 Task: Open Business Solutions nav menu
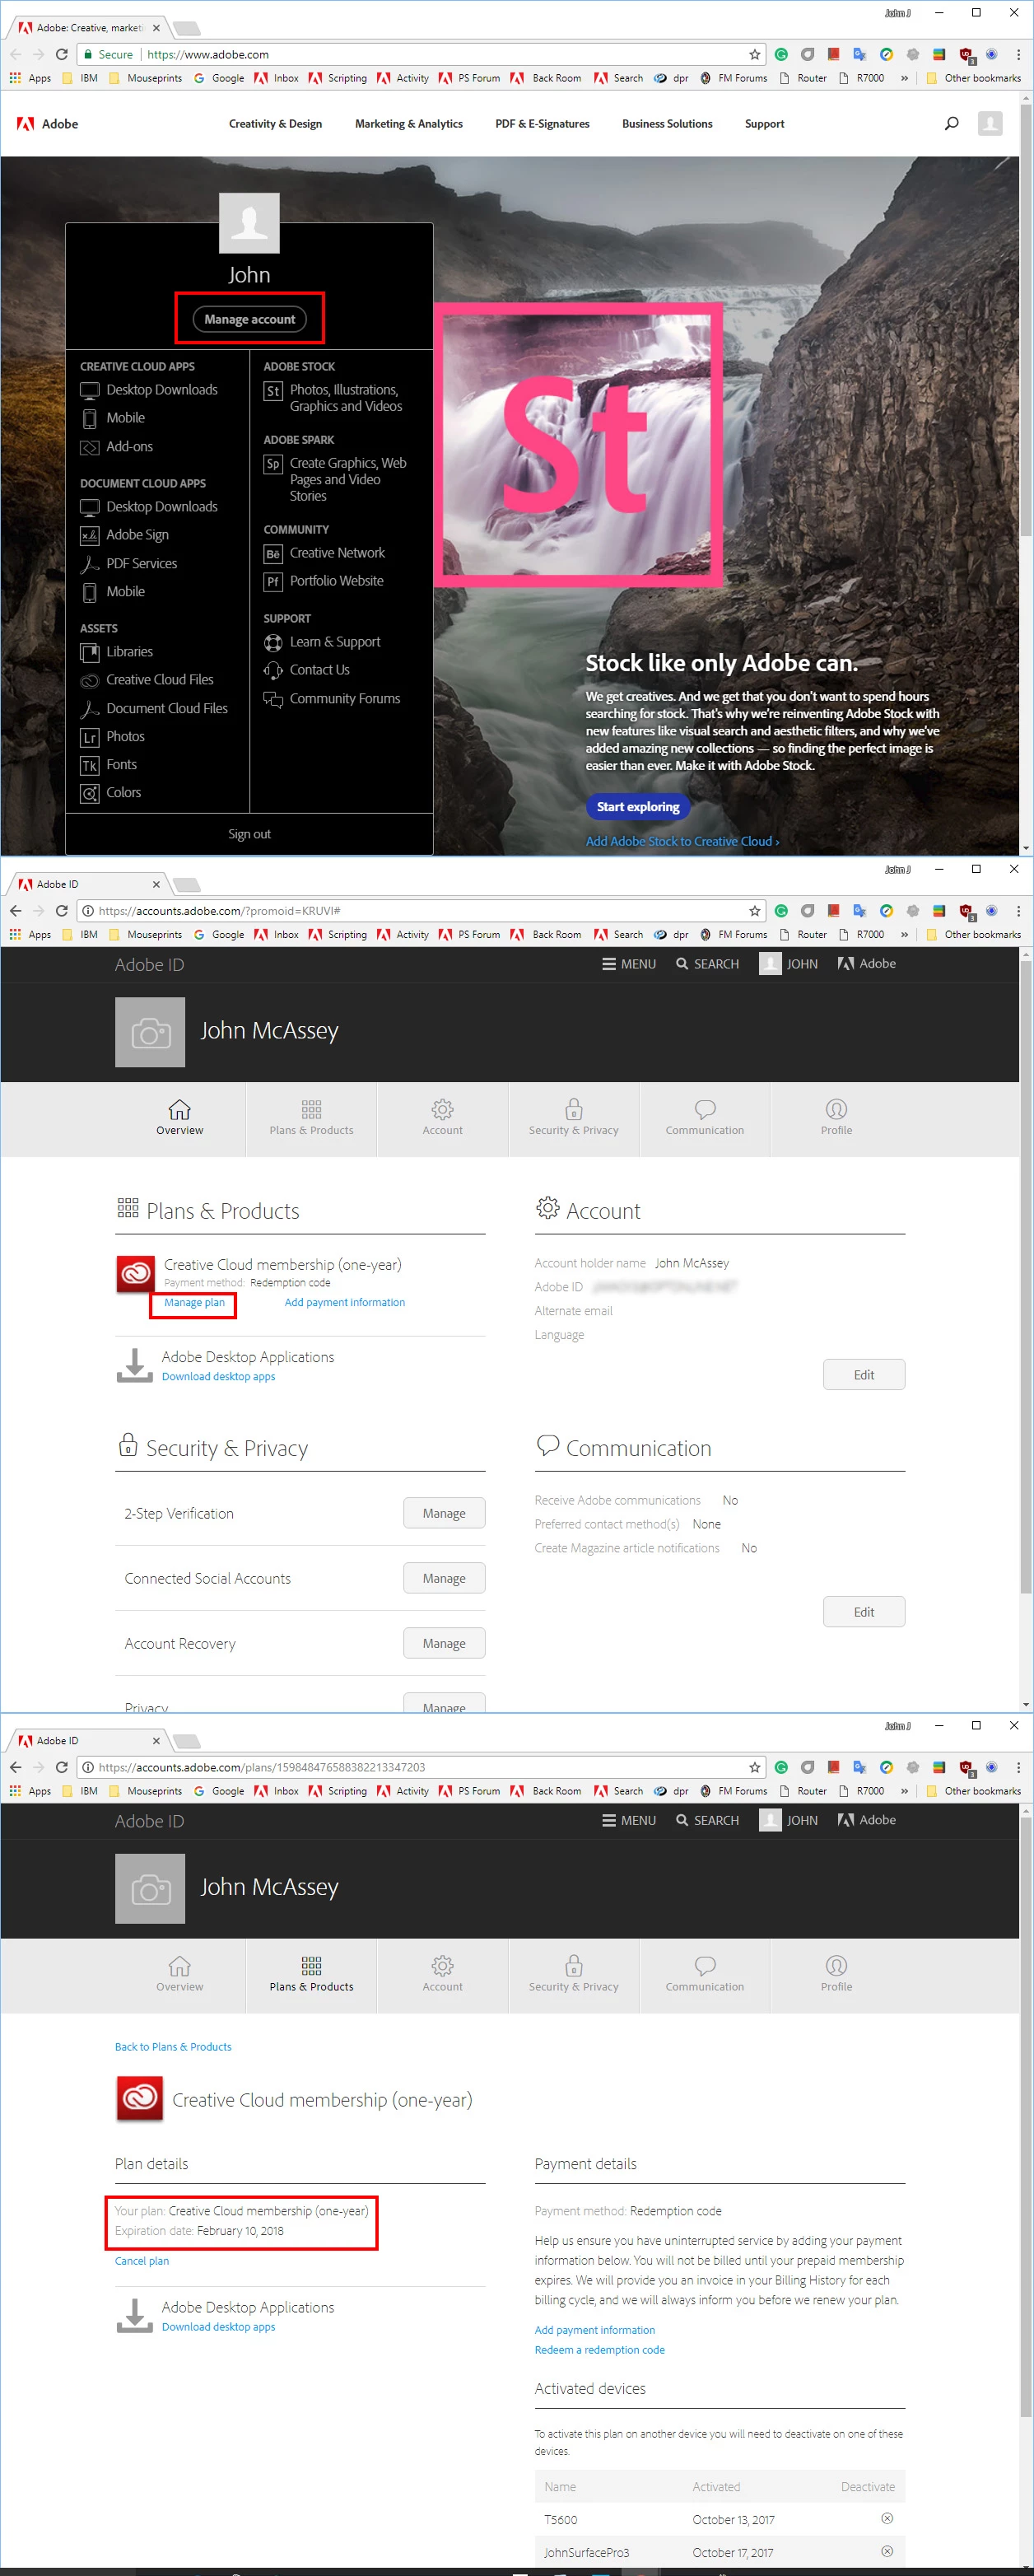coord(667,124)
